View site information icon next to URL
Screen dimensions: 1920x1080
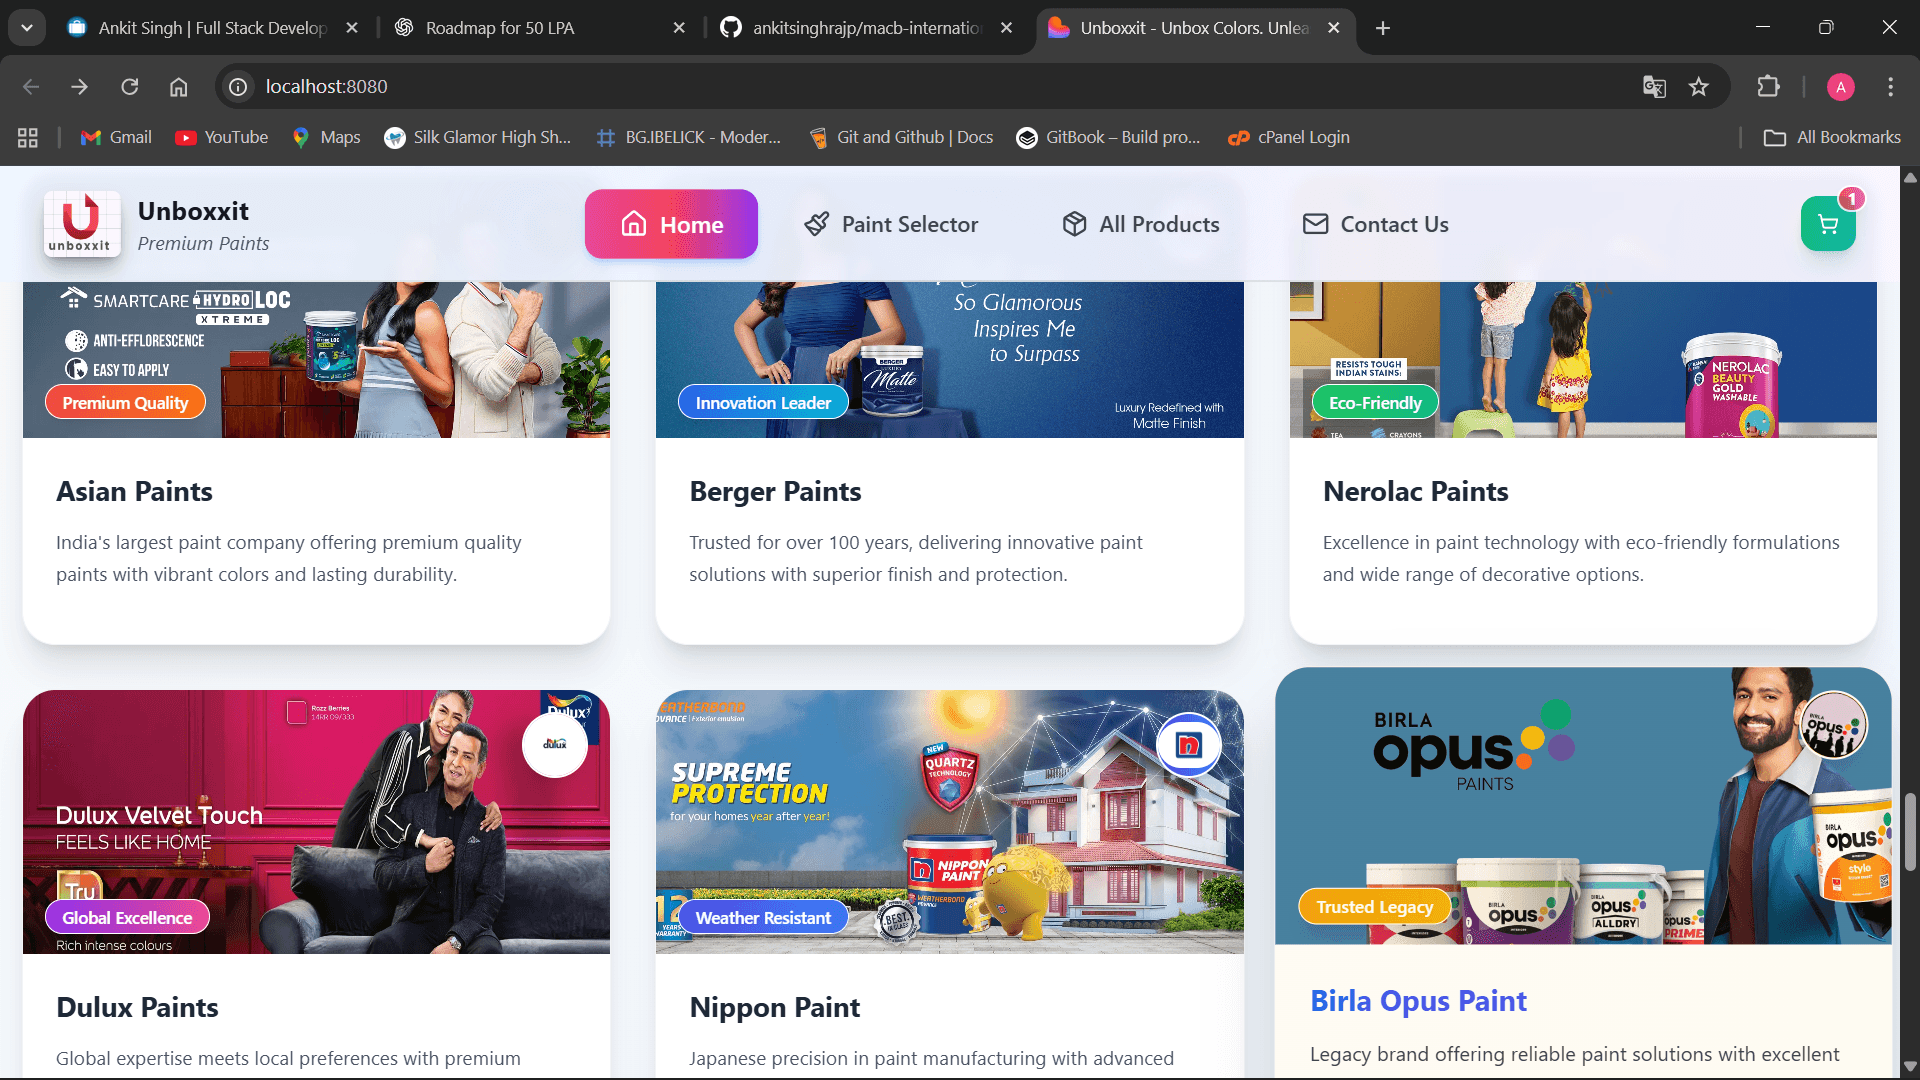pos(238,87)
